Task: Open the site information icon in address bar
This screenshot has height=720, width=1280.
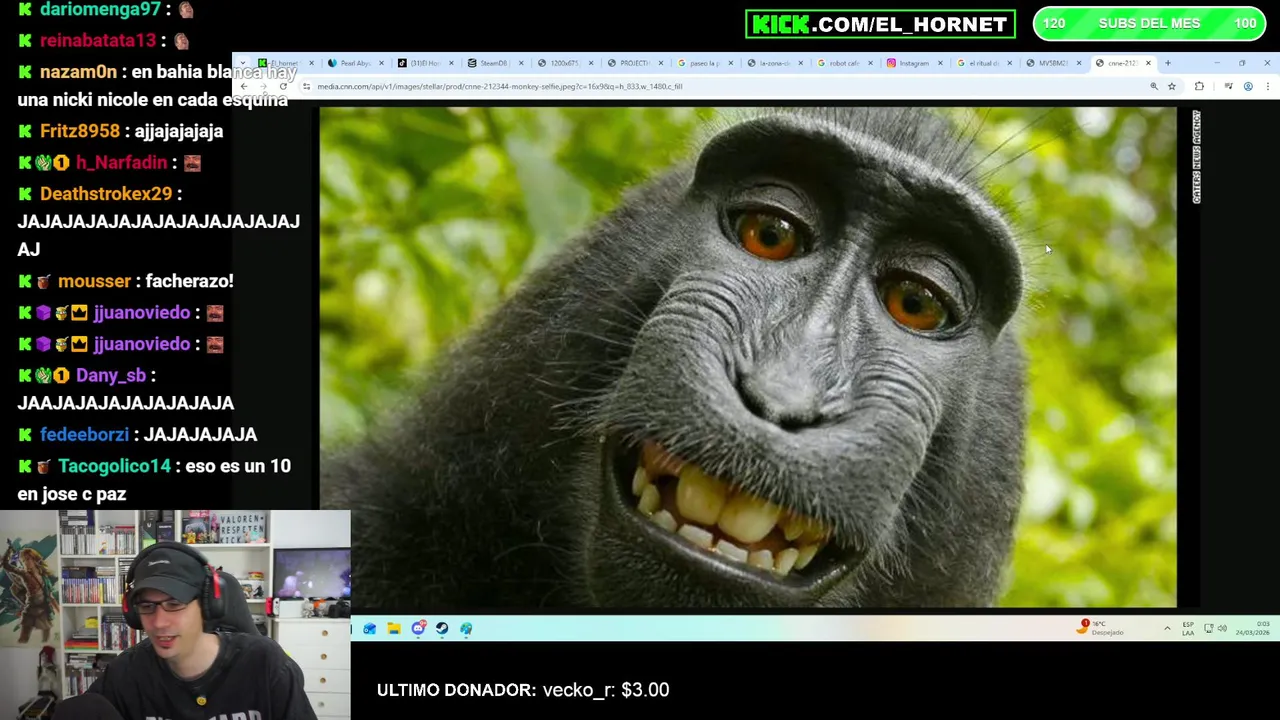Action: pos(306,86)
